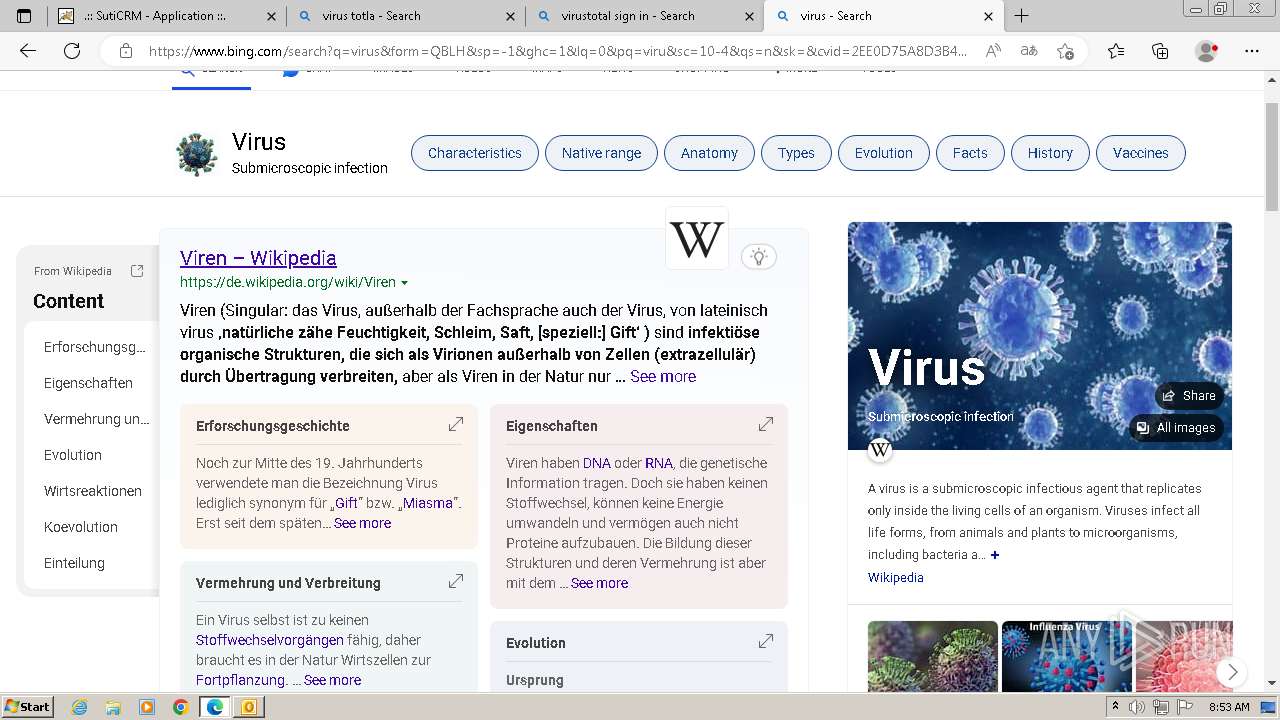Open the translate icon in the address bar
The image size is (1280, 720).
click(x=1028, y=51)
